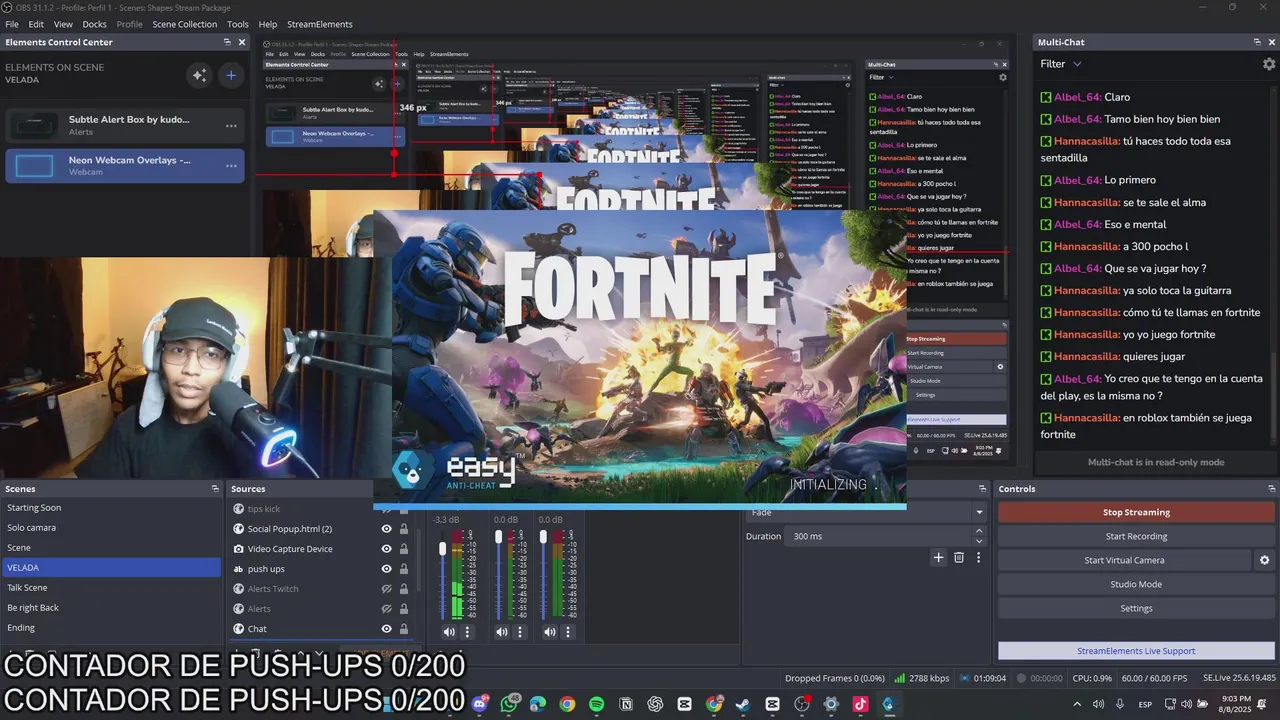1280x720 pixels.
Task: Select the Neon Webcam Overlays element card
Action: coord(125,166)
